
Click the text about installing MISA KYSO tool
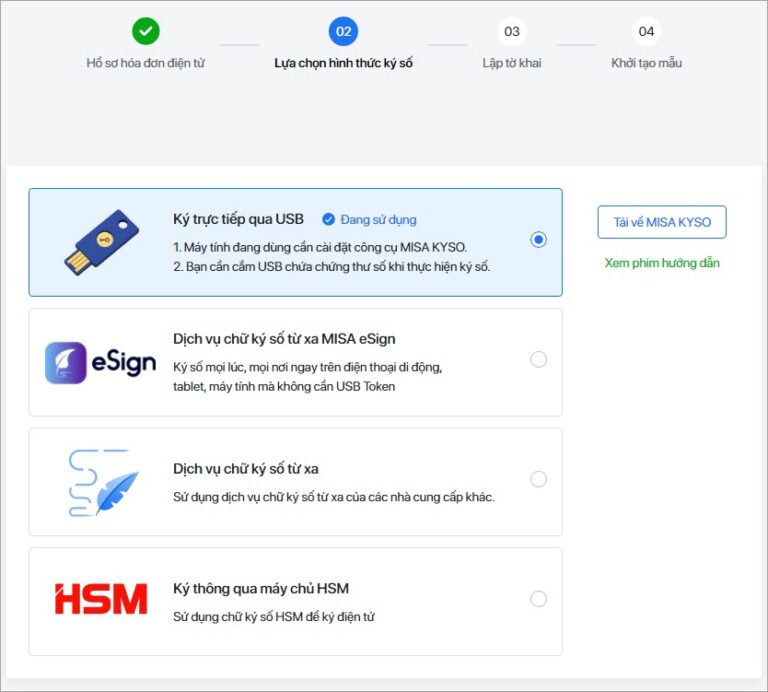(x=320, y=247)
